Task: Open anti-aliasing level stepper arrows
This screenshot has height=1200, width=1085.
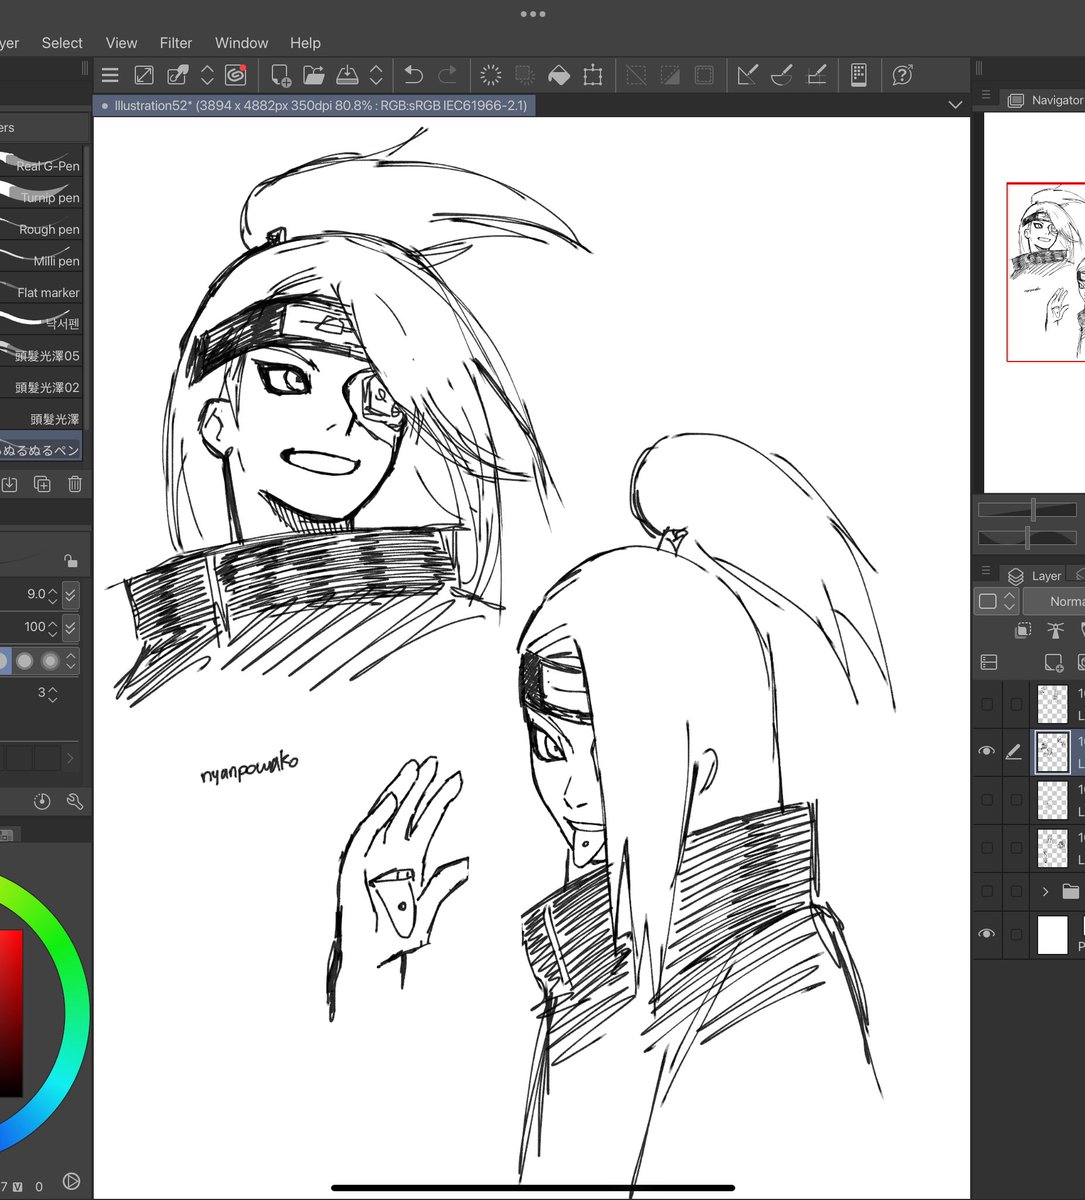Action: tap(73, 661)
